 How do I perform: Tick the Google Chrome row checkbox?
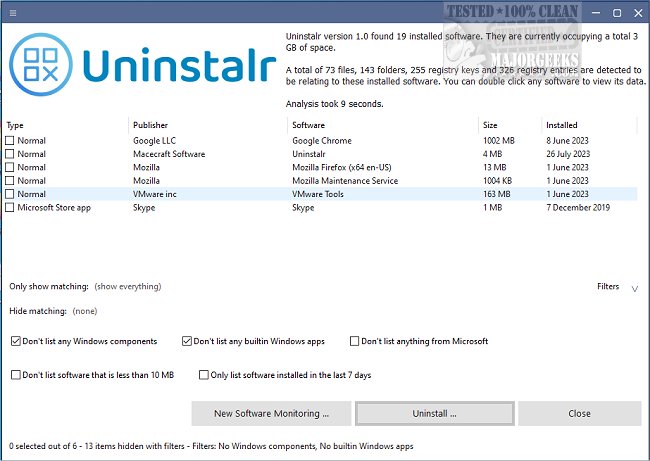[x=10, y=141]
